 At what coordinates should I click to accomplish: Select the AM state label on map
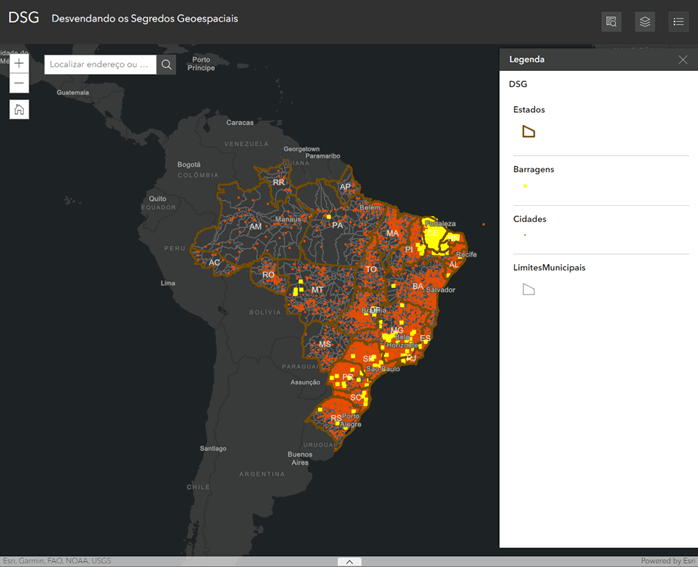[255, 227]
